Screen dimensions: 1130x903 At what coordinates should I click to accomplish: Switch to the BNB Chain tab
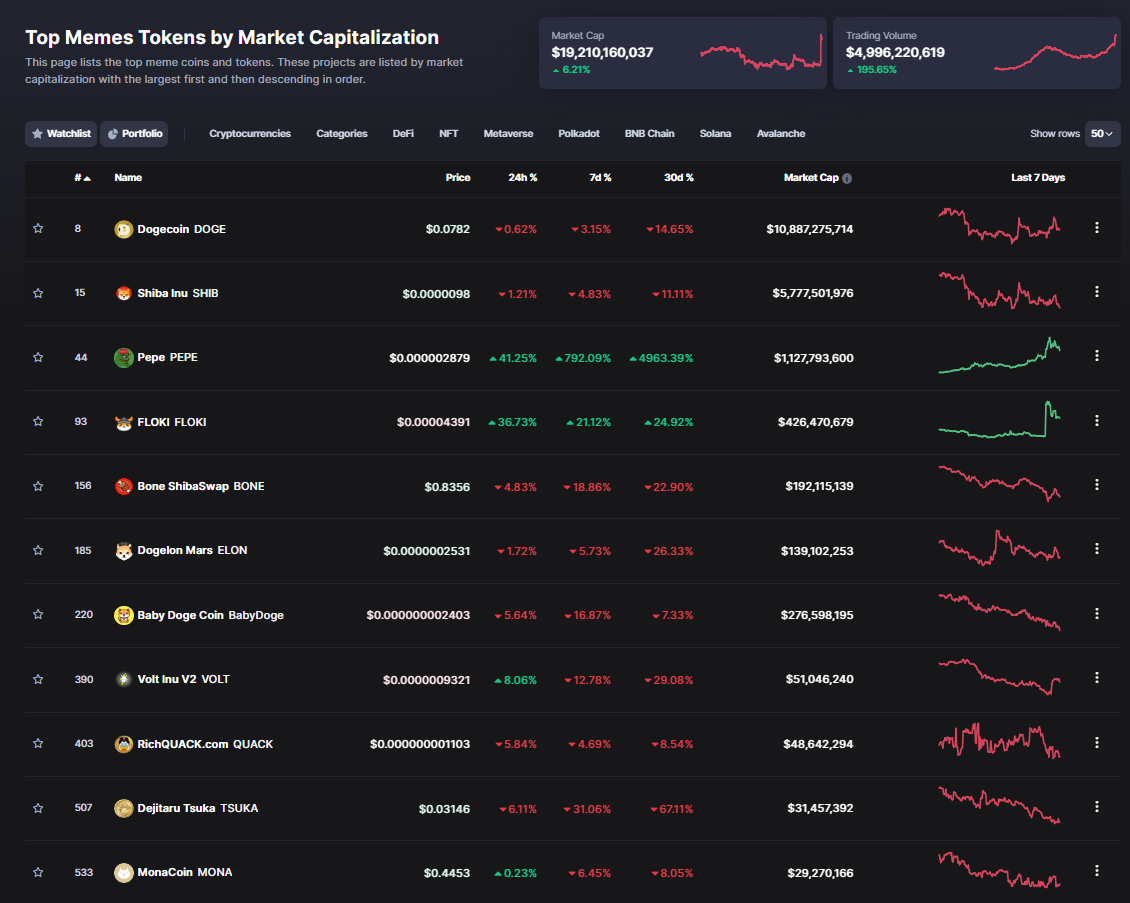pyautogui.click(x=649, y=134)
